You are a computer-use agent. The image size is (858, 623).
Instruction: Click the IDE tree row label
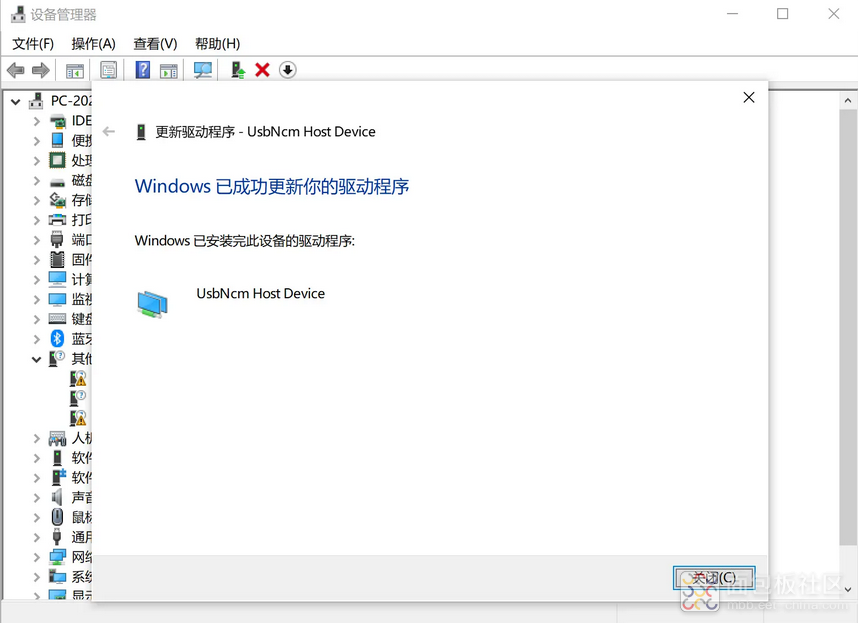pyautogui.click(x=82, y=121)
